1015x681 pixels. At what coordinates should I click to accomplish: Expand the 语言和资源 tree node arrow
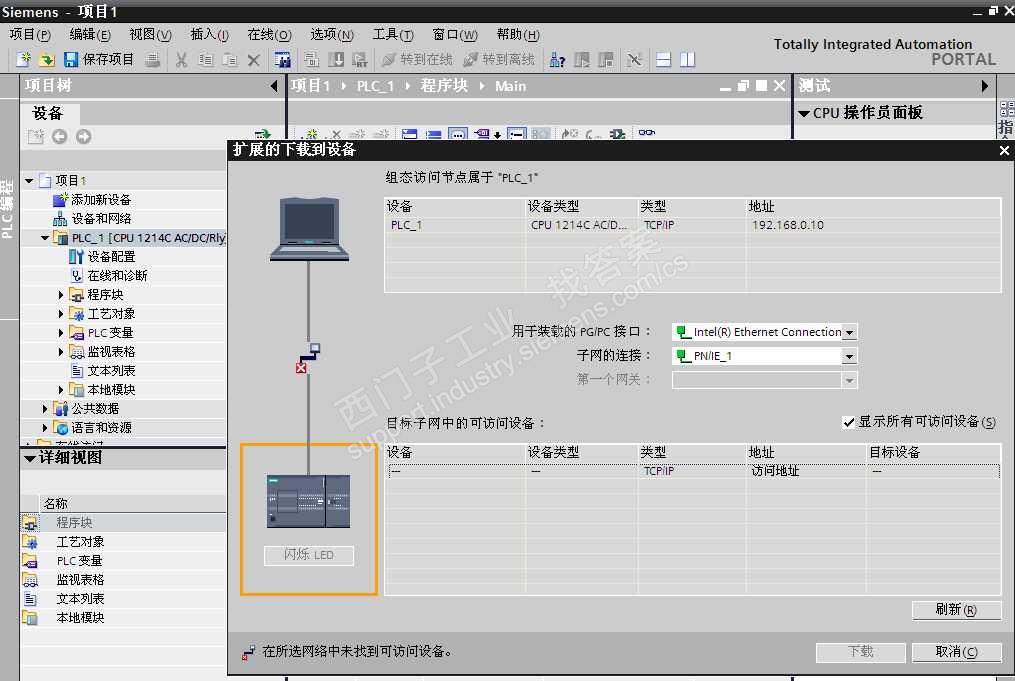tap(45, 428)
